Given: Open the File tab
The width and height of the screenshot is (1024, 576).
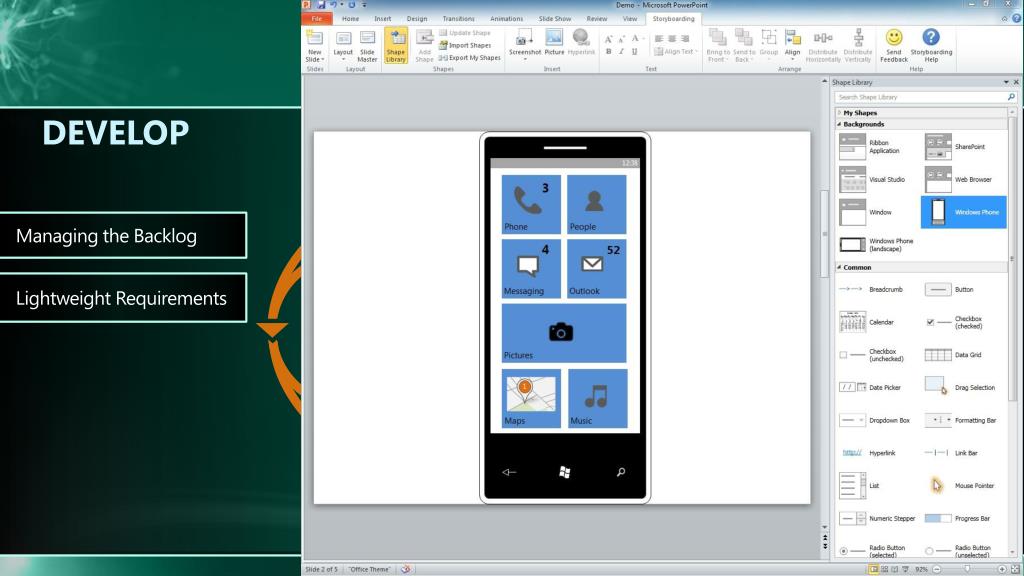Looking at the screenshot, I should [x=316, y=18].
